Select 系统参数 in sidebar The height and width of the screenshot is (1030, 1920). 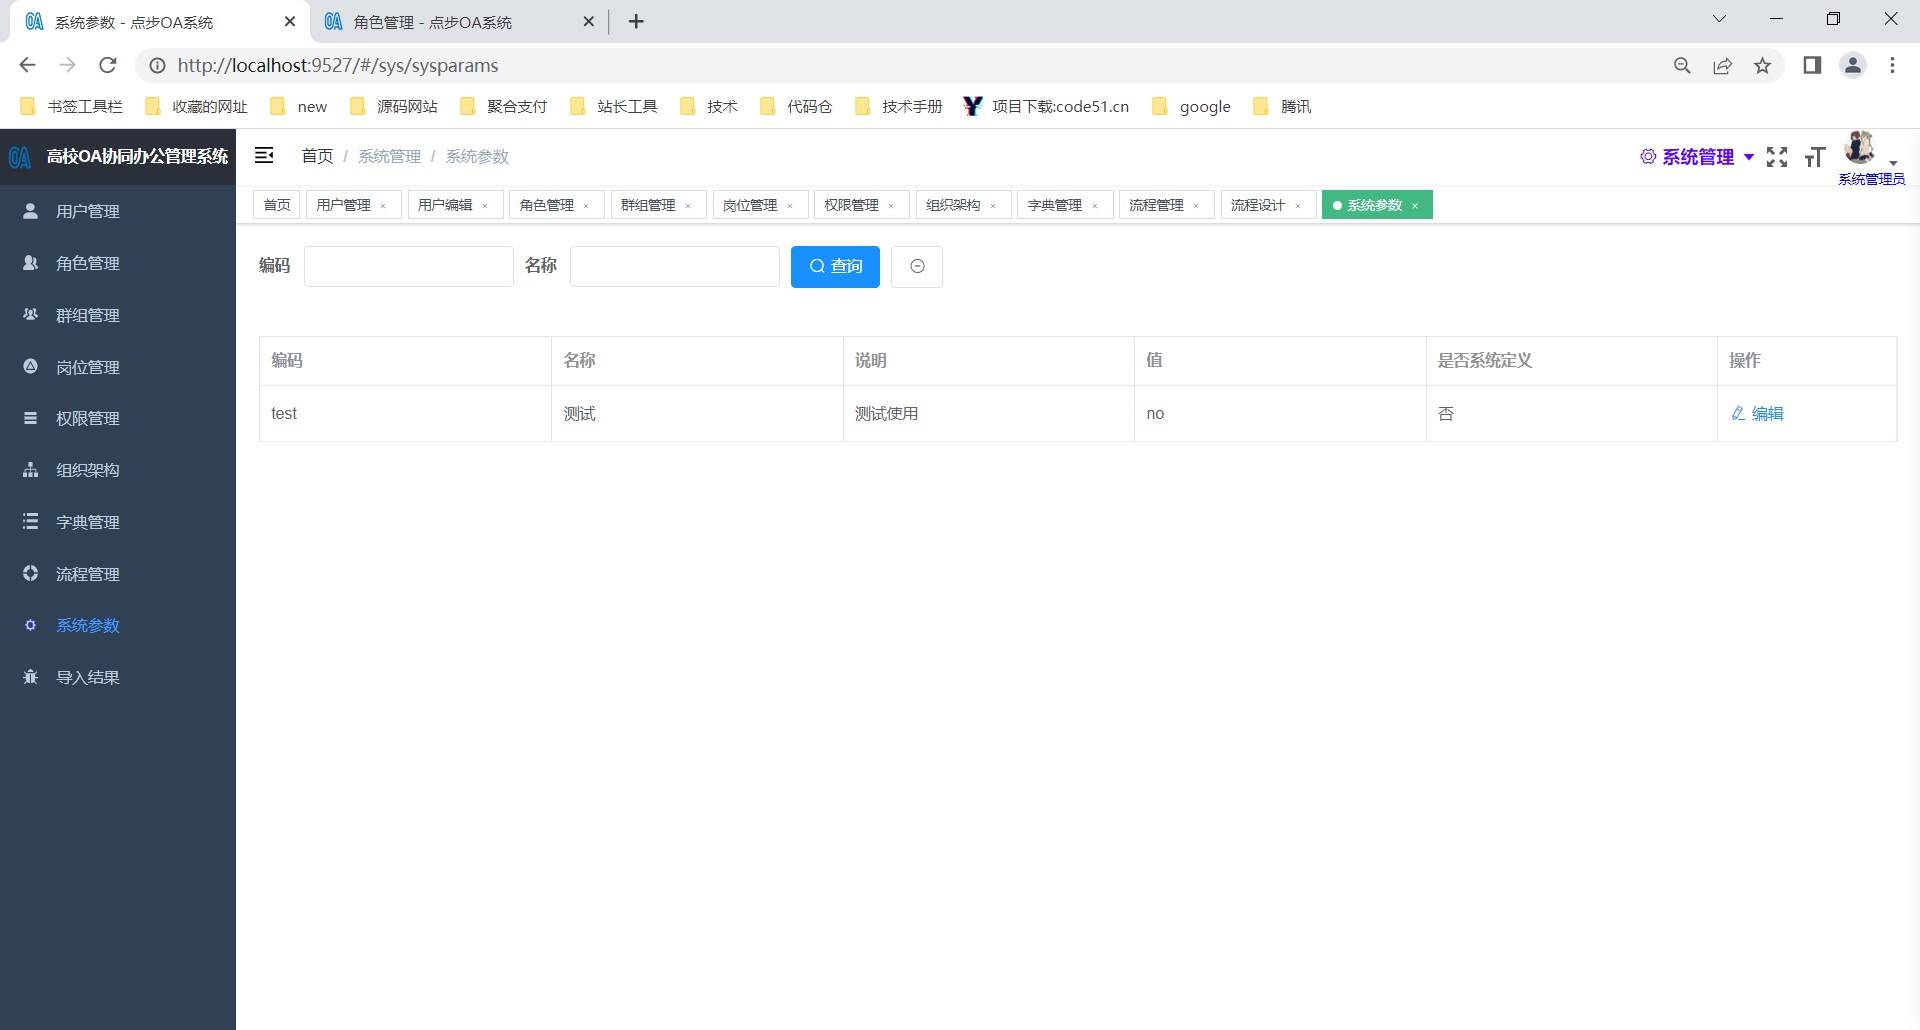(118, 625)
